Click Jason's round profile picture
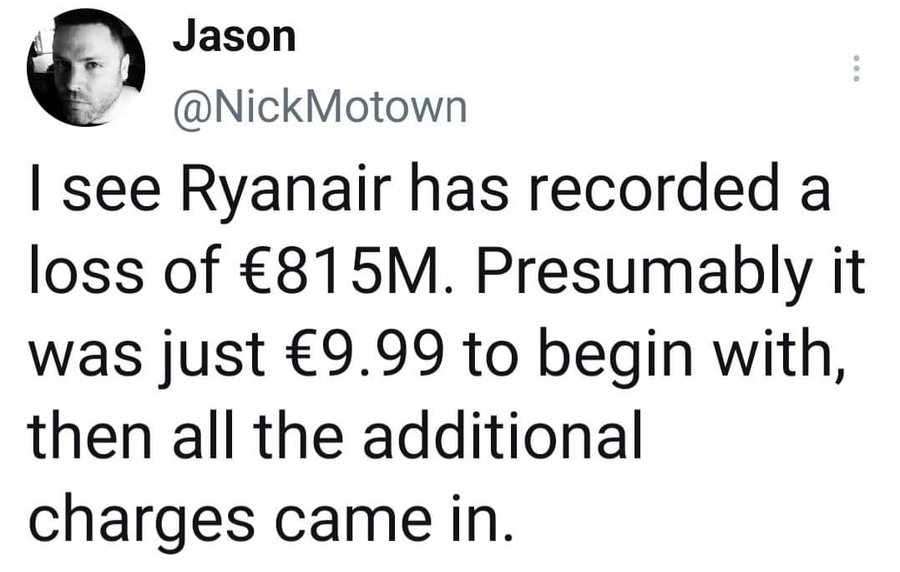900x572 pixels. pyautogui.click(x=86, y=67)
